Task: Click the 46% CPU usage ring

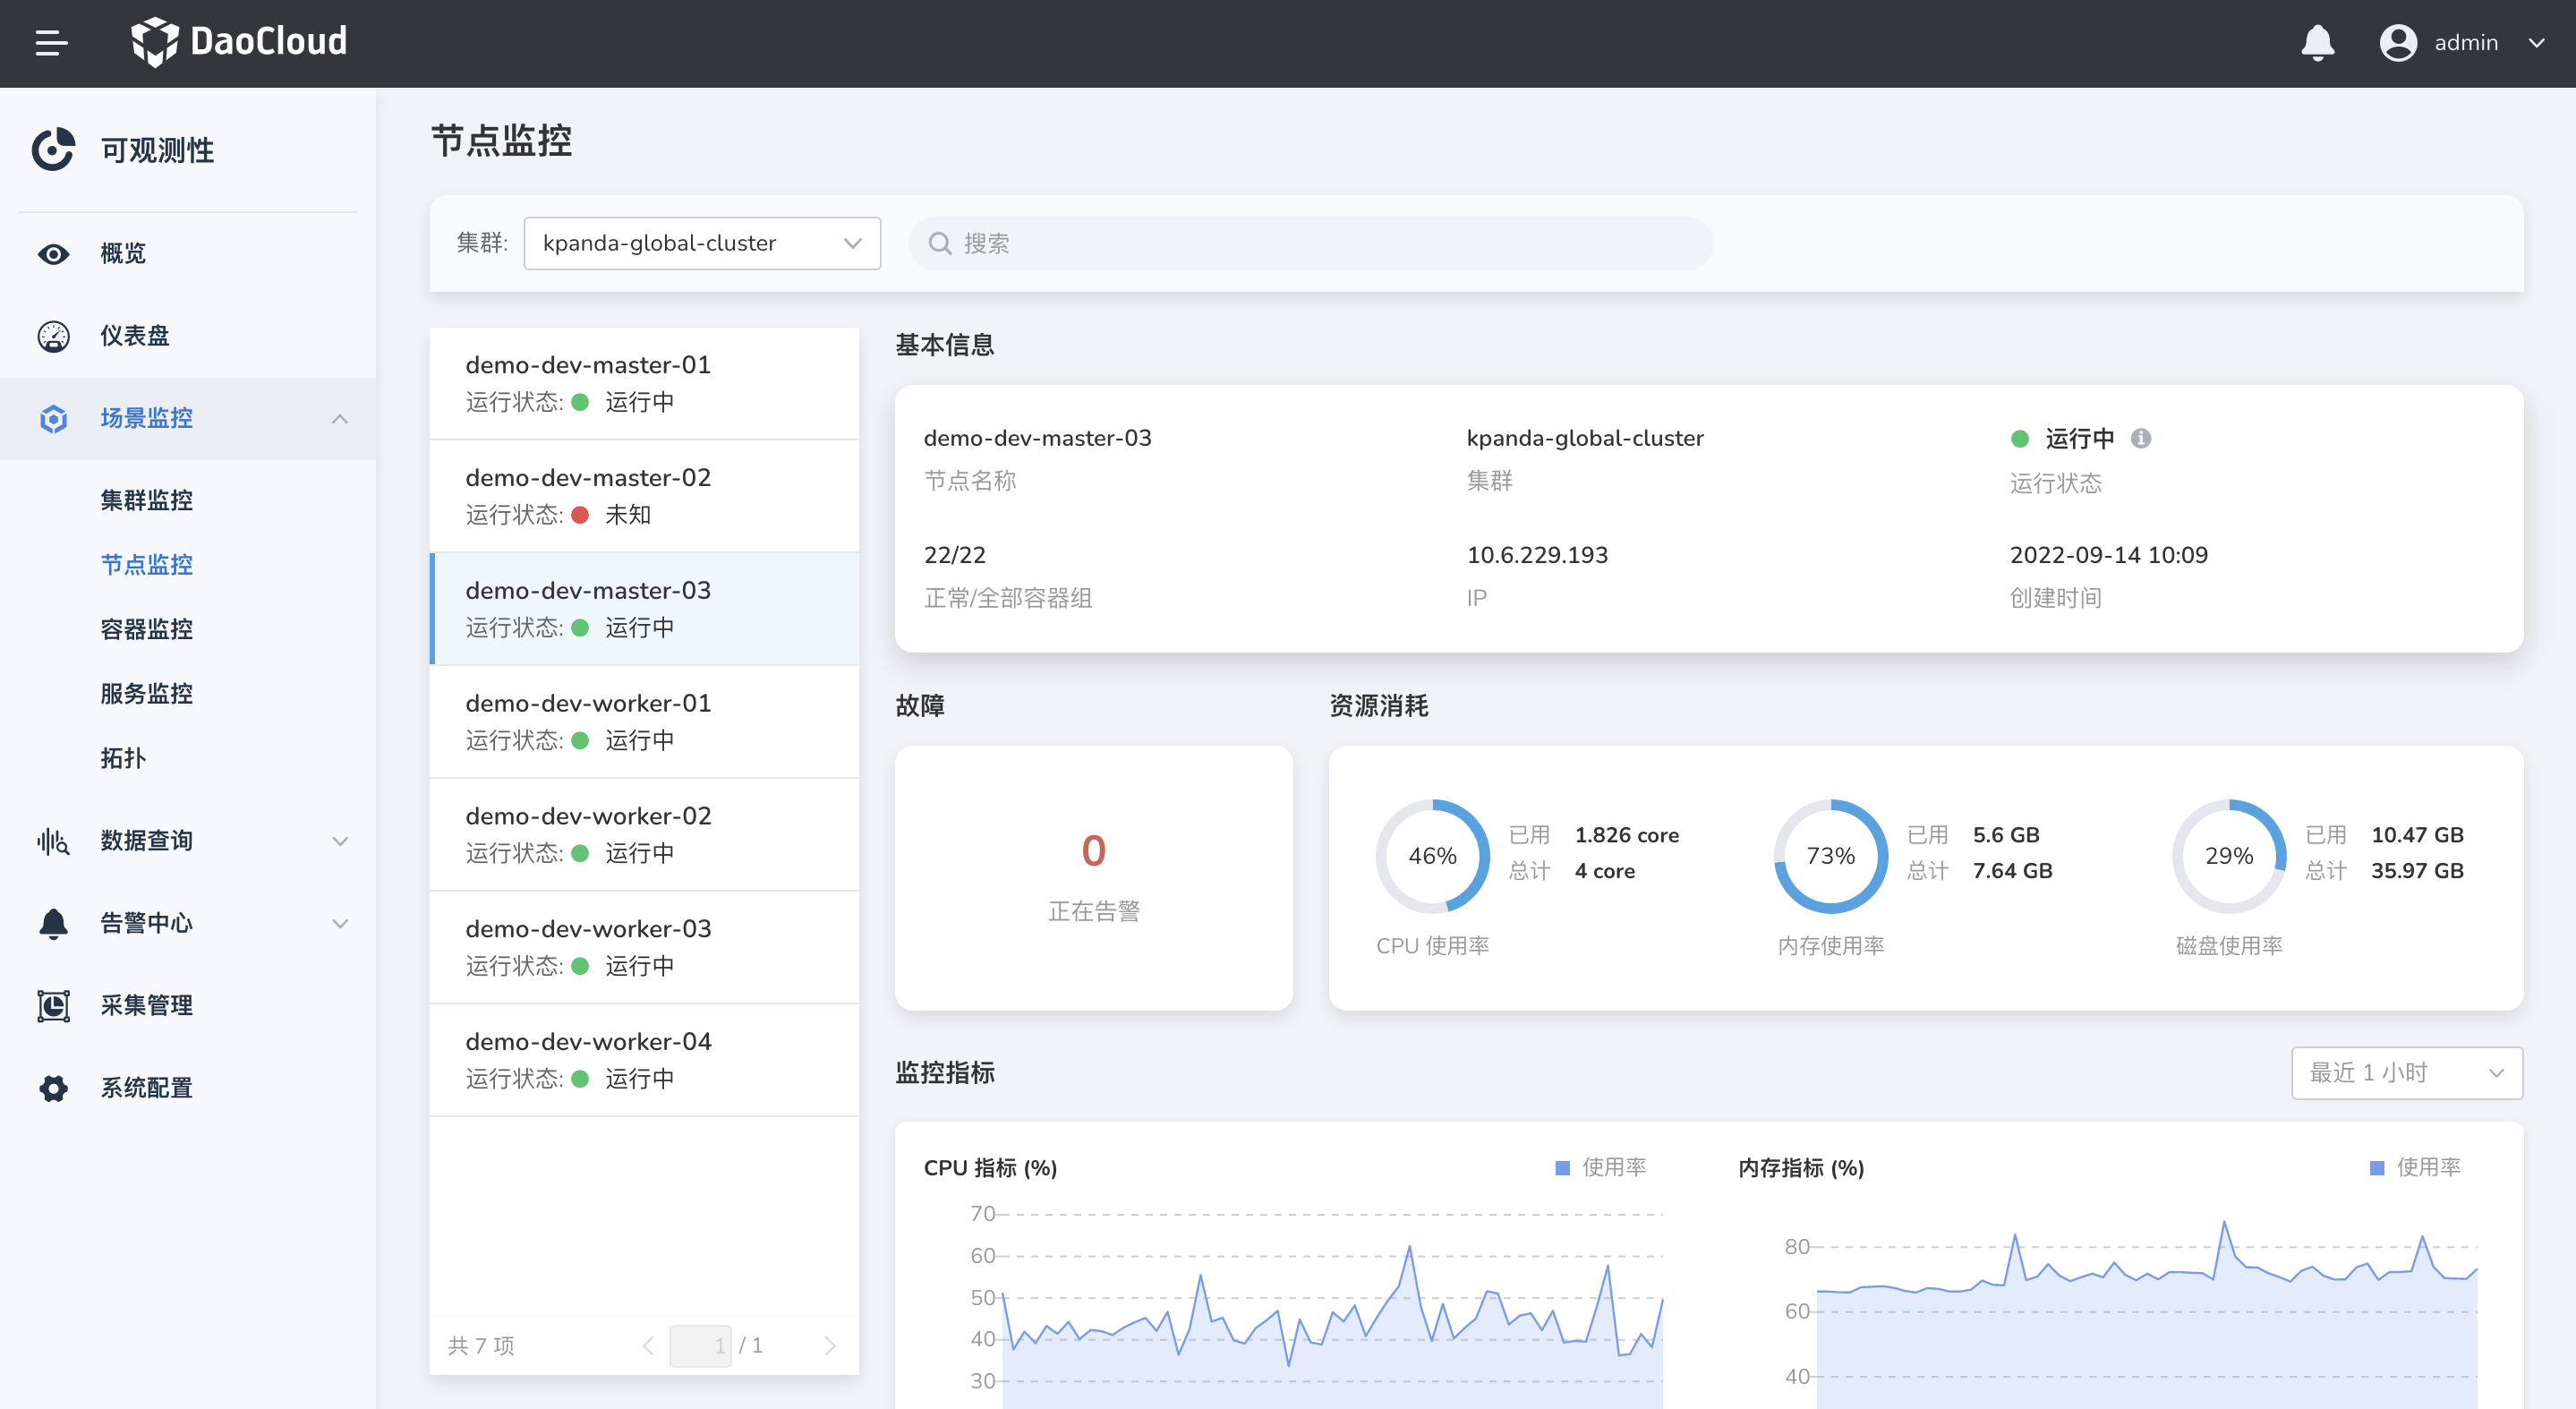Action: click(x=1432, y=856)
